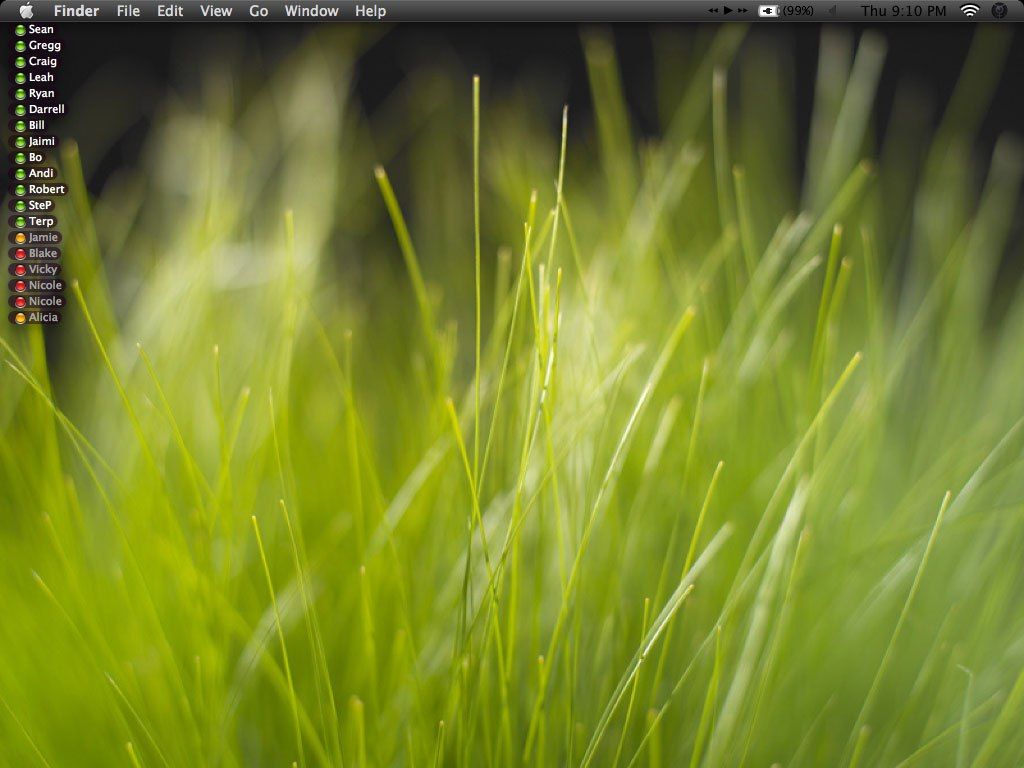1024x768 pixels.
Task: Click the play button in menu bar
Action: pos(728,10)
